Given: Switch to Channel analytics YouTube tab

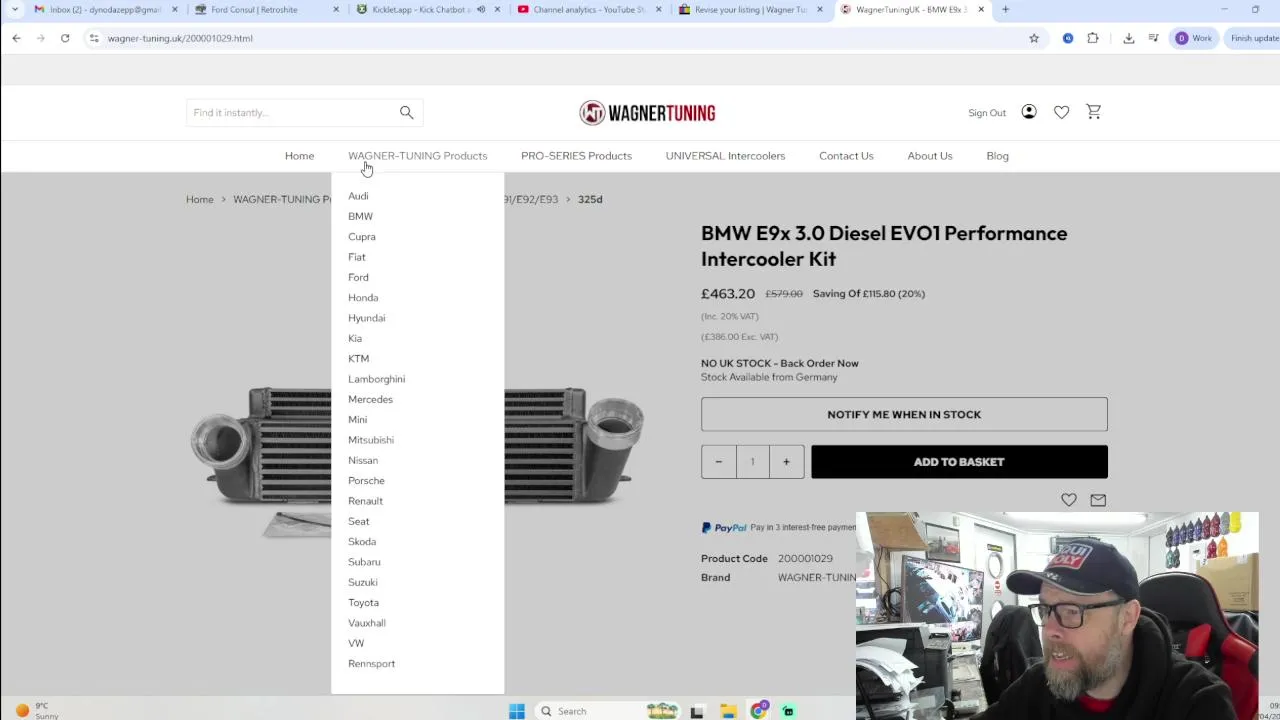Looking at the screenshot, I should pos(590,10).
